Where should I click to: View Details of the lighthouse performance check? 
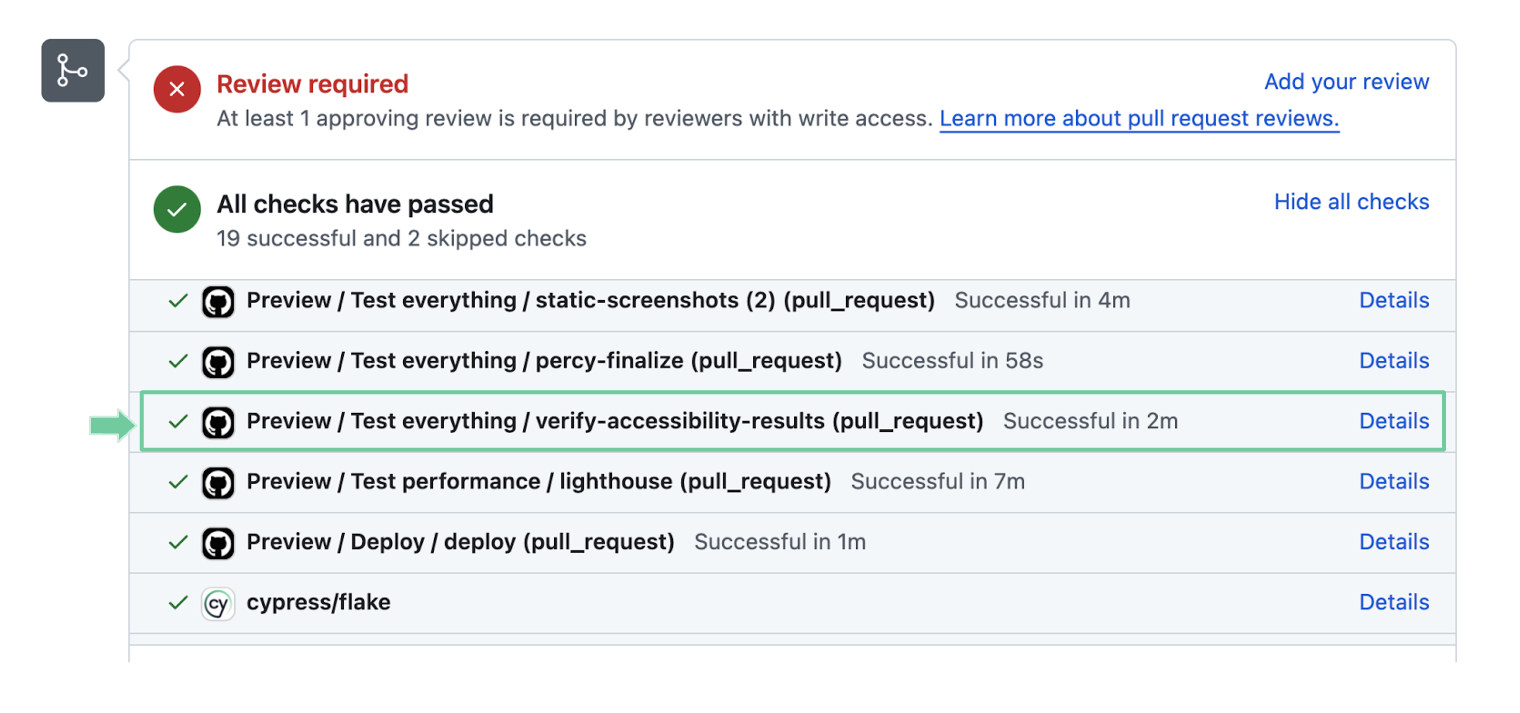(x=1394, y=482)
